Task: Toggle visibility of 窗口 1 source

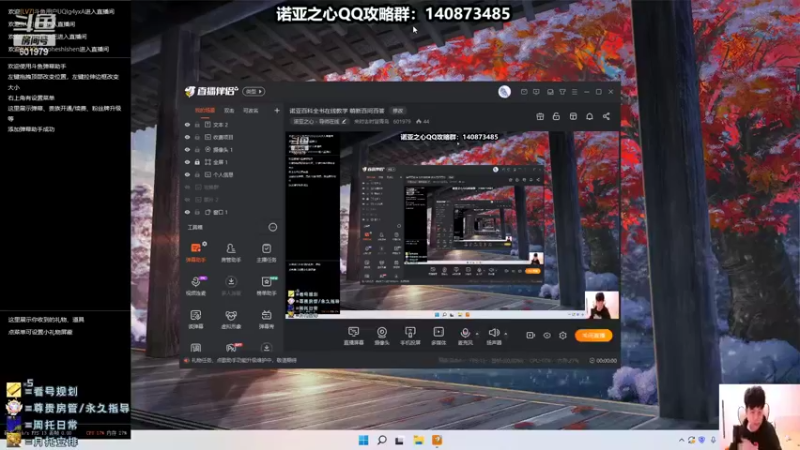Action: coord(187,212)
